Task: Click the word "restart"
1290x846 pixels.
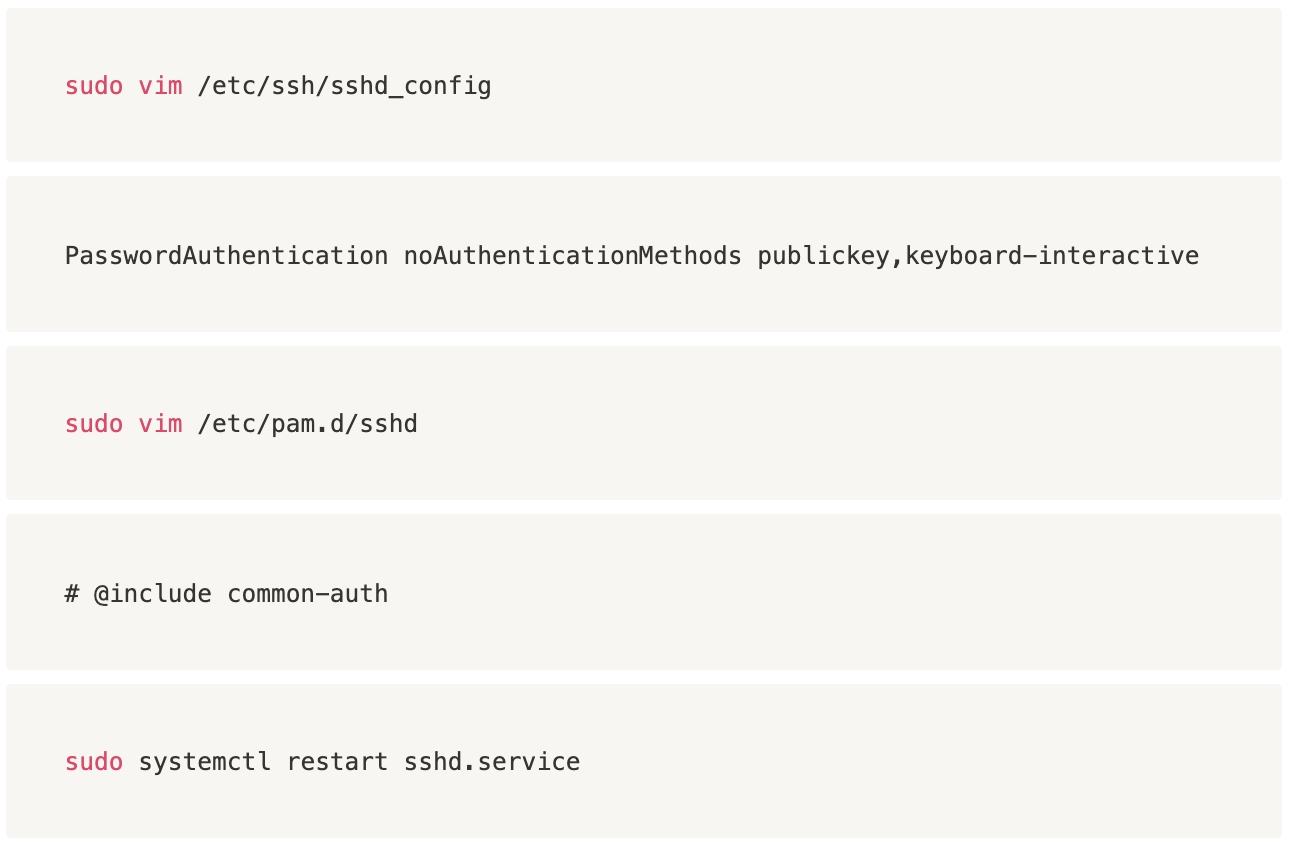Action: [337, 762]
